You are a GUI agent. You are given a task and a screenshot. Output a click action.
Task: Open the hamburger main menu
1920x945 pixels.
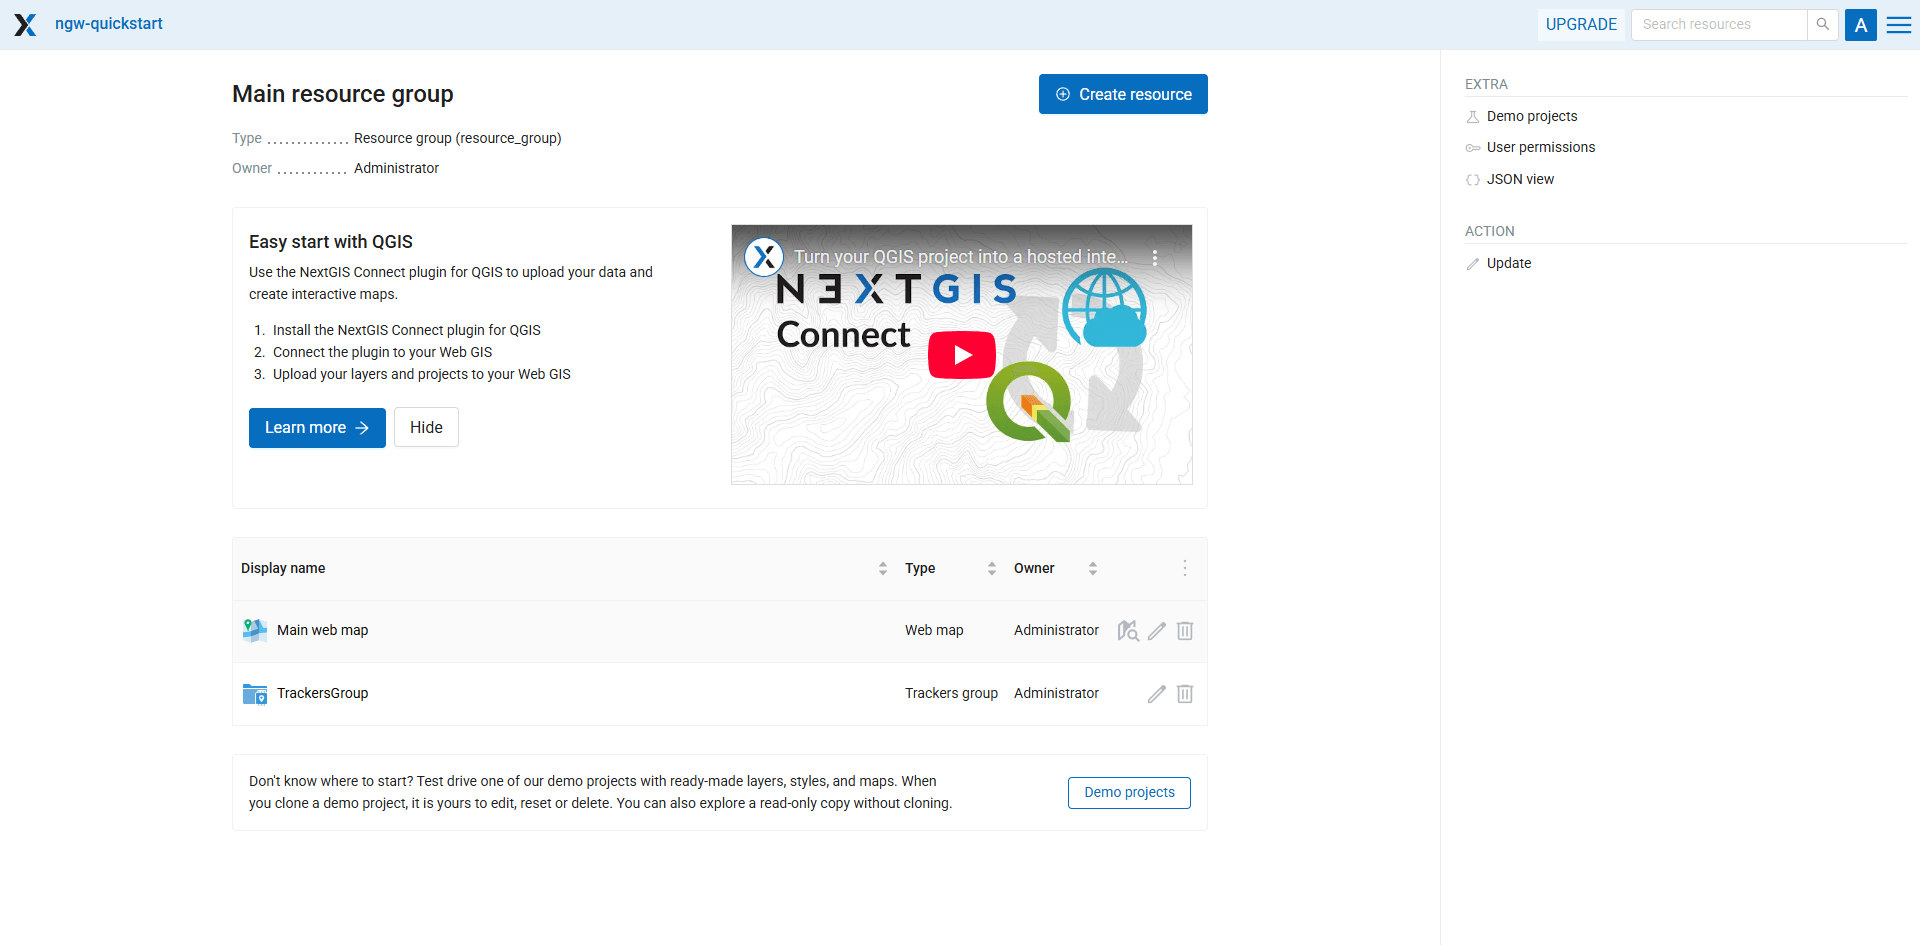pyautogui.click(x=1898, y=25)
